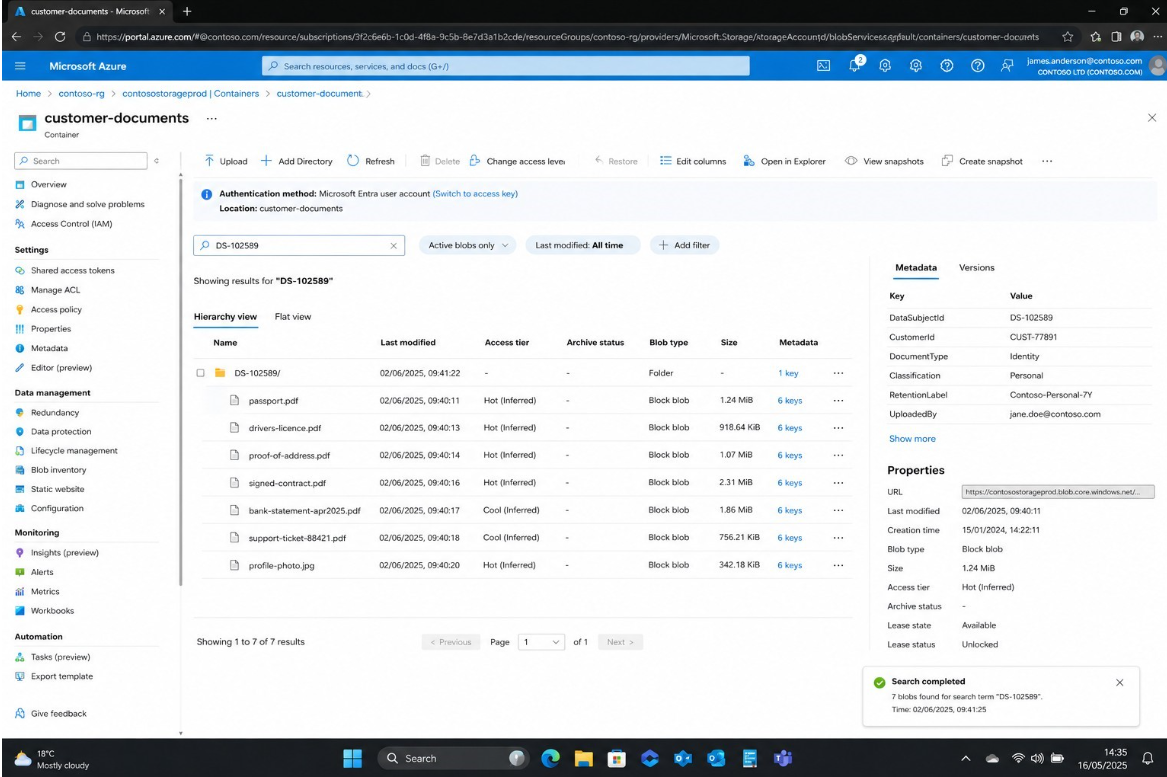
Task: Open the 1 key link for DS-102589/ folder
Action: [x=788, y=374]
